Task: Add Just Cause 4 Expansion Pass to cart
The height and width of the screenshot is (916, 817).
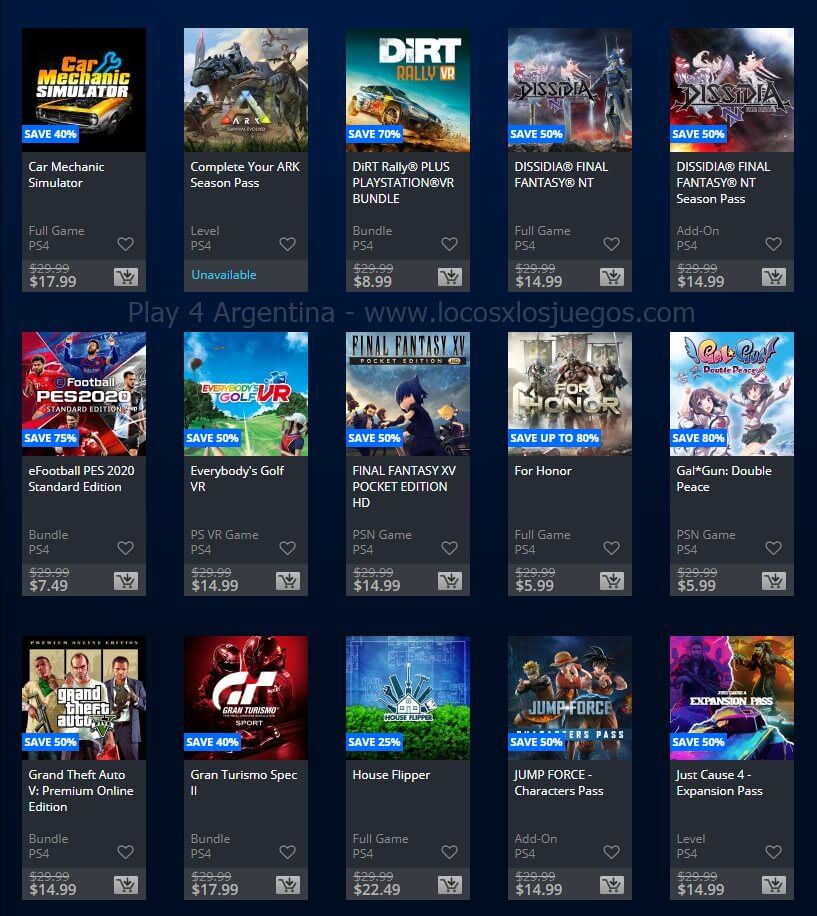Action: click(774, 884)
